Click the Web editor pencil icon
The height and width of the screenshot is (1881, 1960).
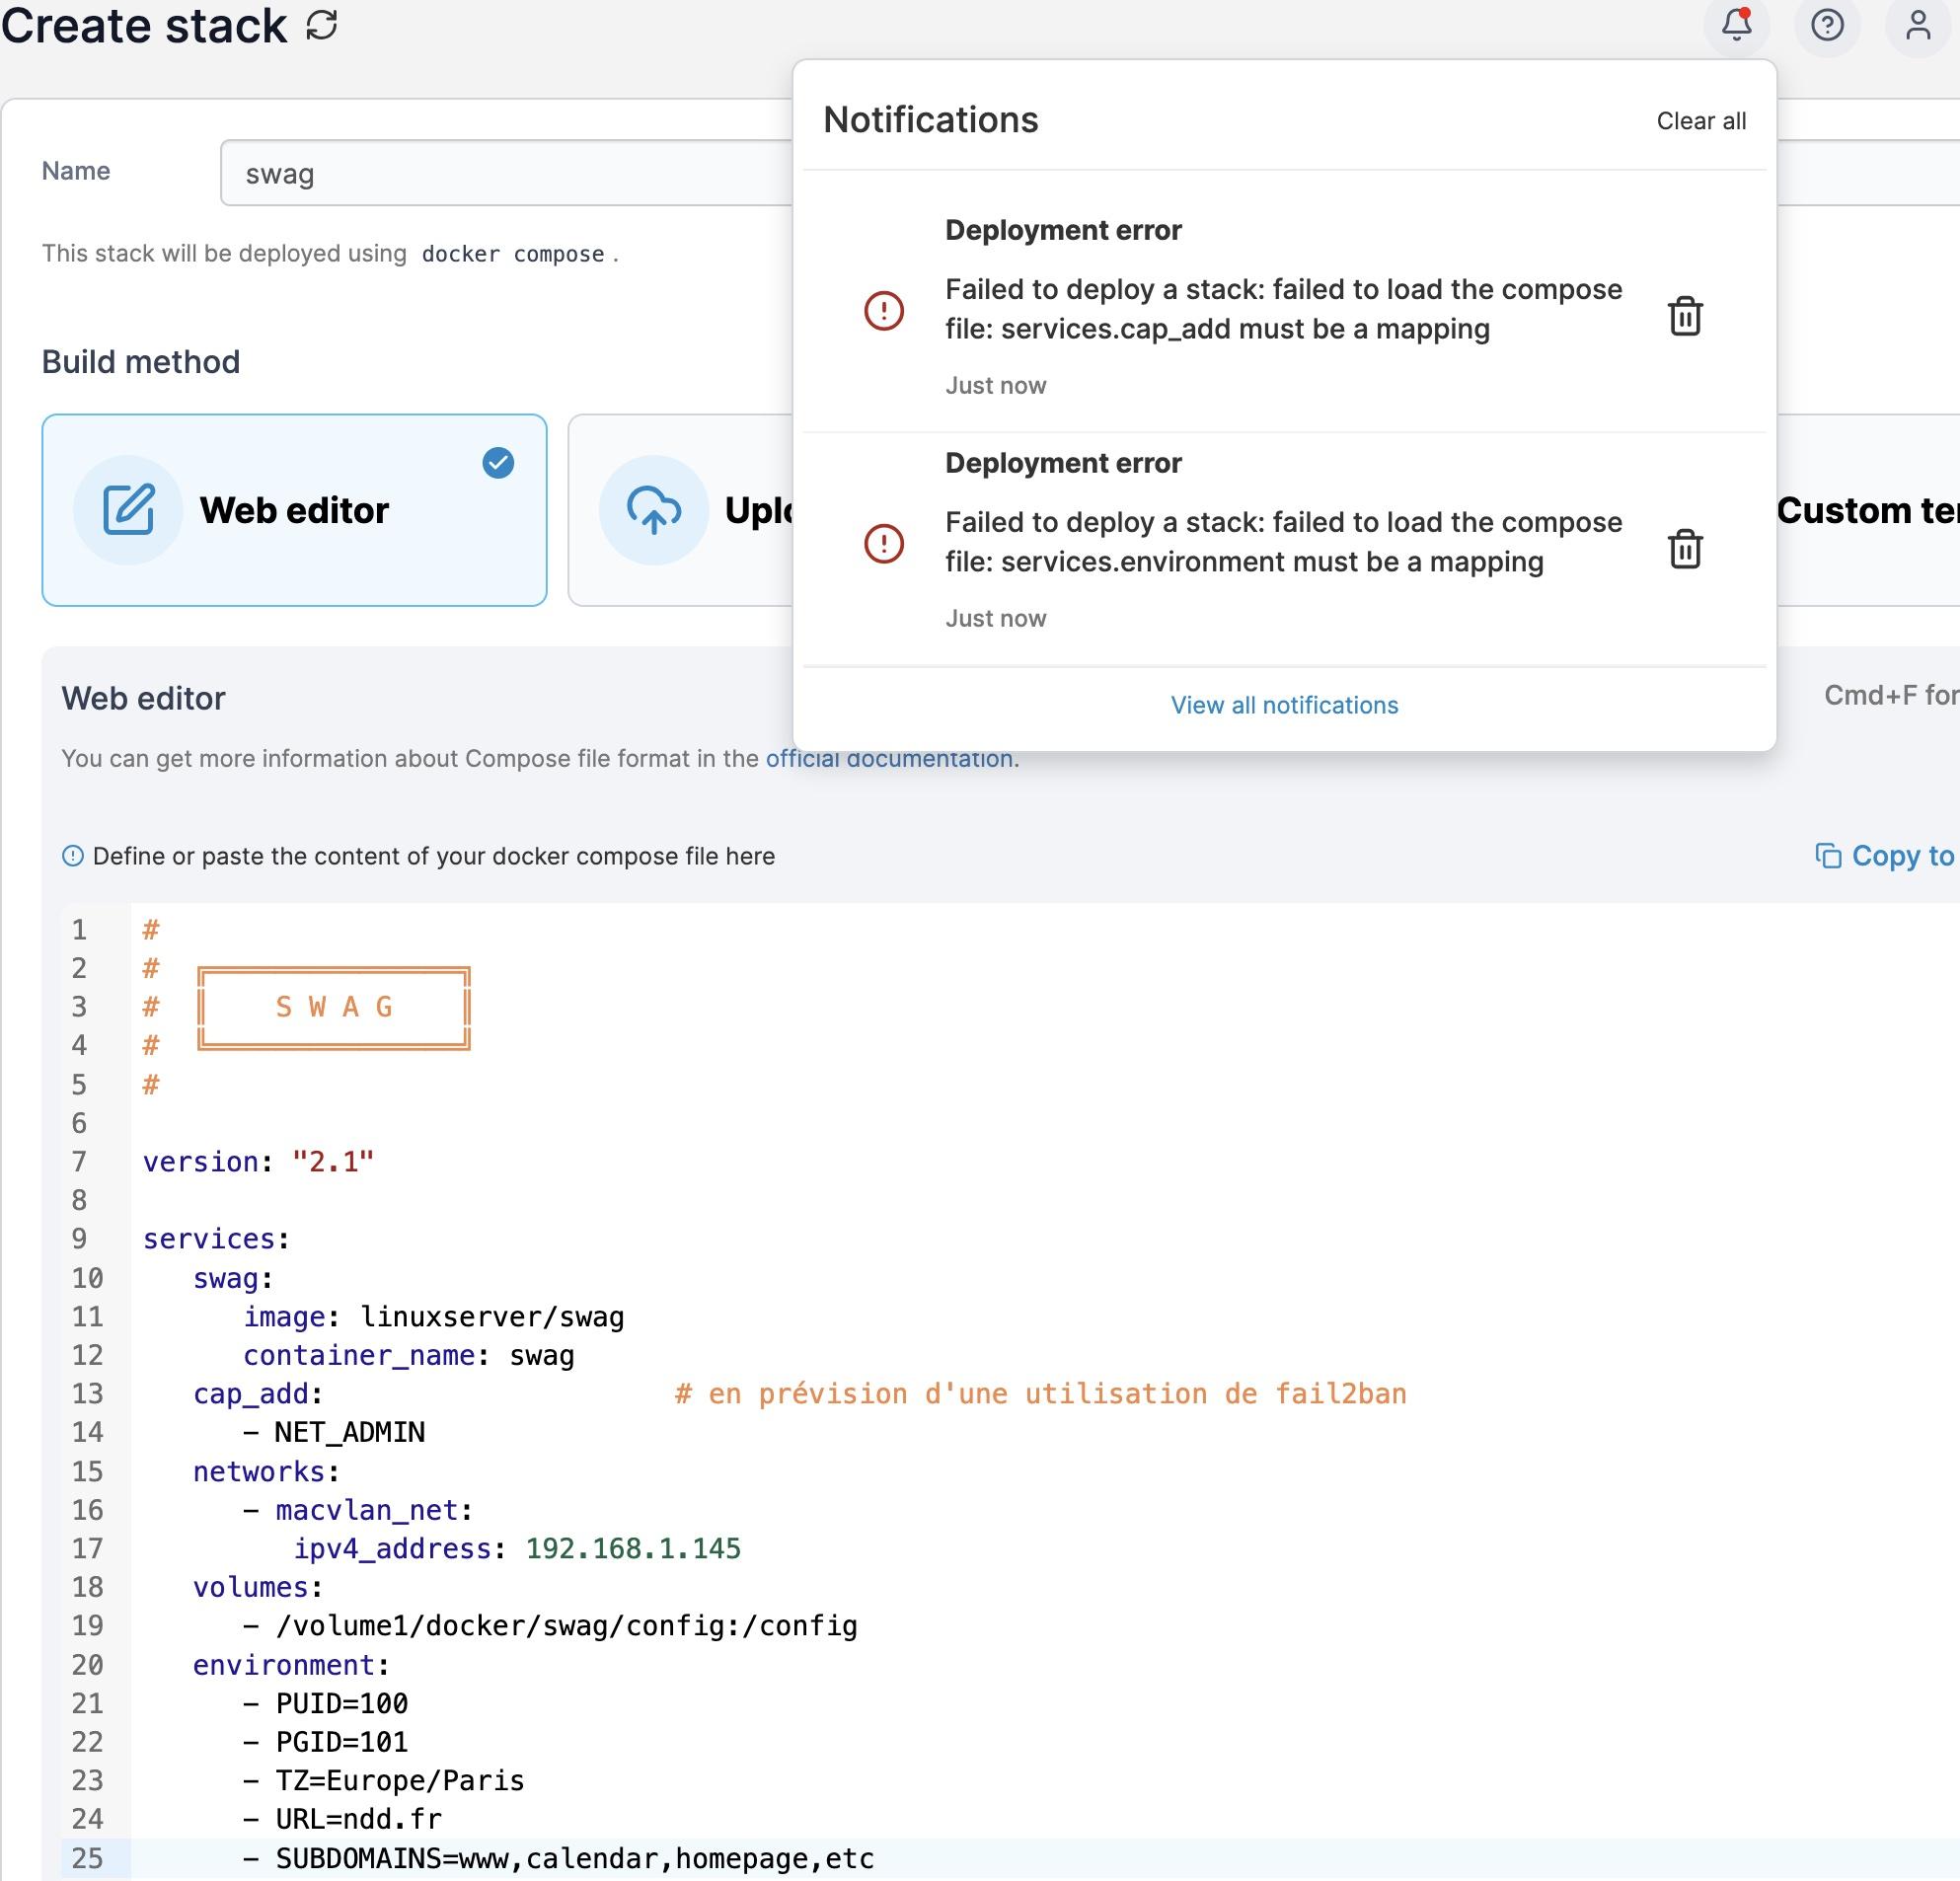tap(129, 510)
